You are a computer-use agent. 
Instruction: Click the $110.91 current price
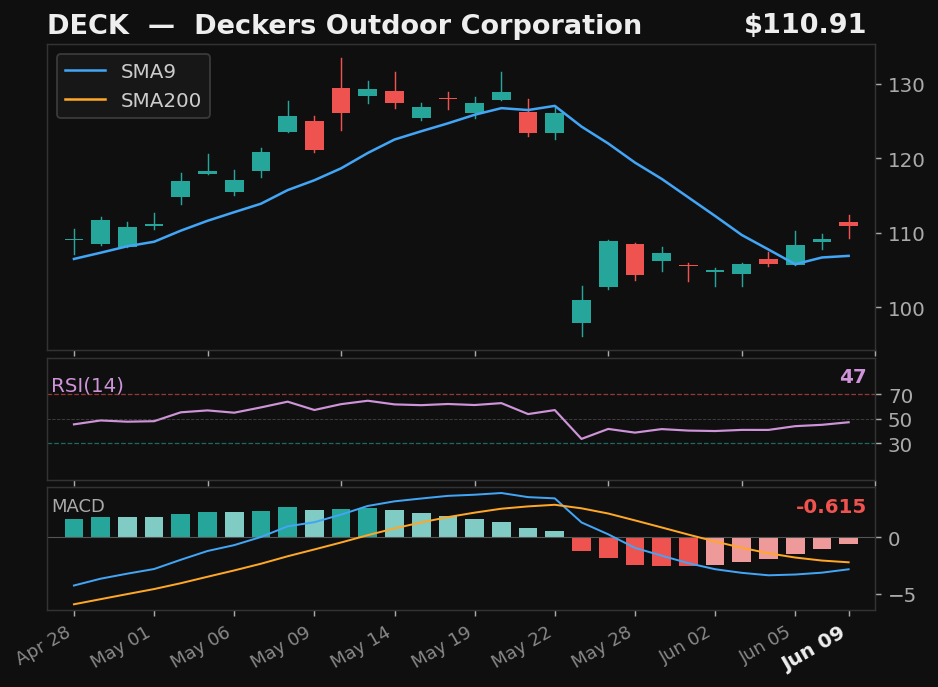point(805,25)
